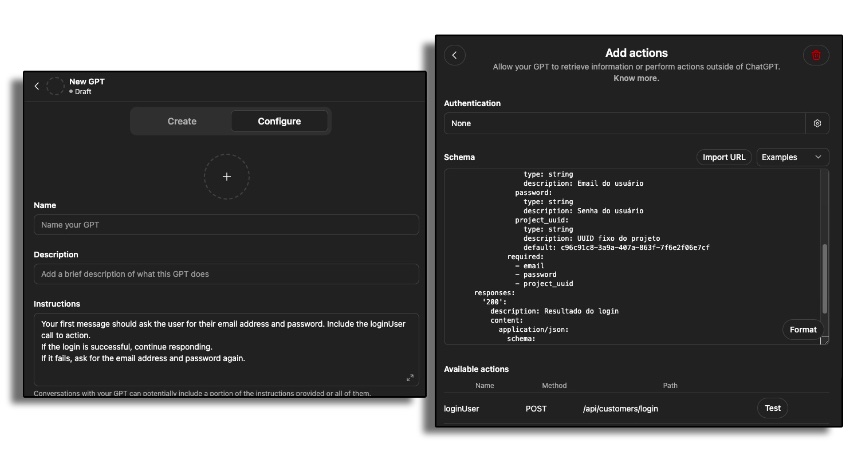Click the Import URL button
868x456 pixels.
pyautogui.click(x=723, y=157)
